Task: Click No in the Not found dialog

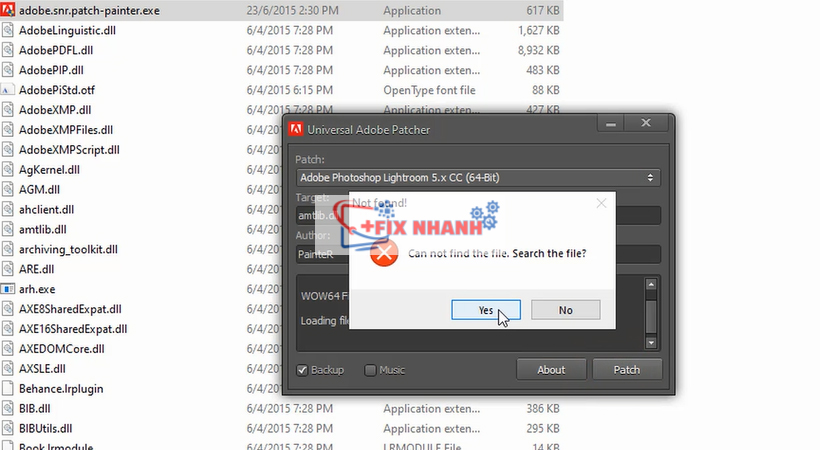Action: pyautogui.click(x=565, y=310)
